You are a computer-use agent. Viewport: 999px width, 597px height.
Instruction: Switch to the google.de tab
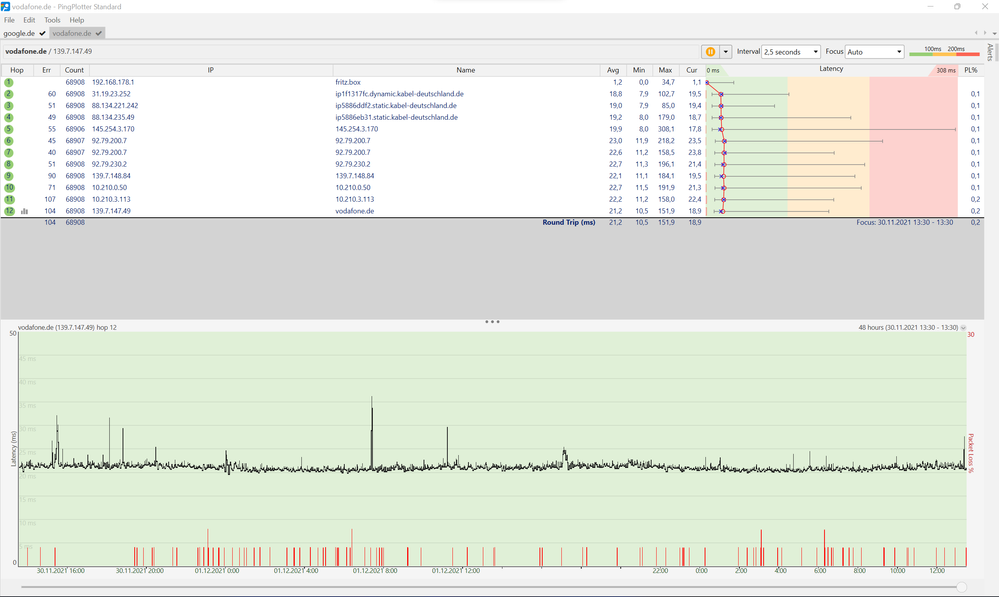[24, 33]
